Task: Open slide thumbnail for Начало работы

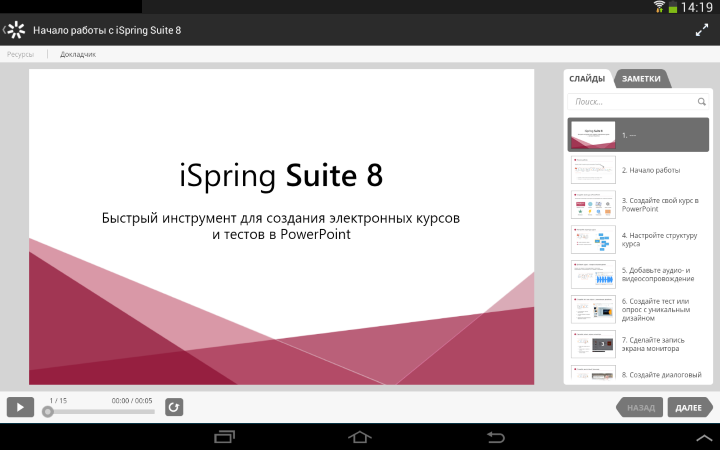Action: pyautogui.click(x=593, y=169)
